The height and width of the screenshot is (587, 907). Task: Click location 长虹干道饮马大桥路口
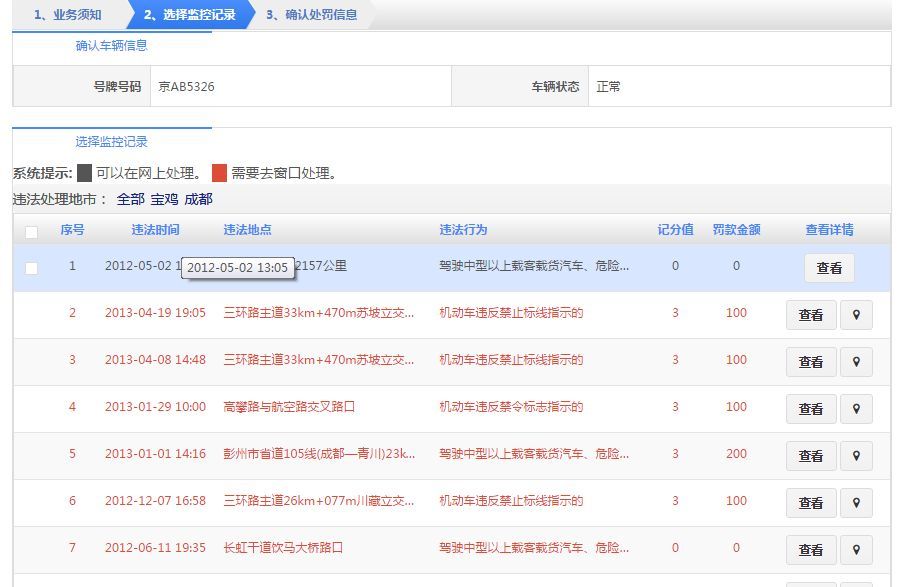[x=283, y=548]
